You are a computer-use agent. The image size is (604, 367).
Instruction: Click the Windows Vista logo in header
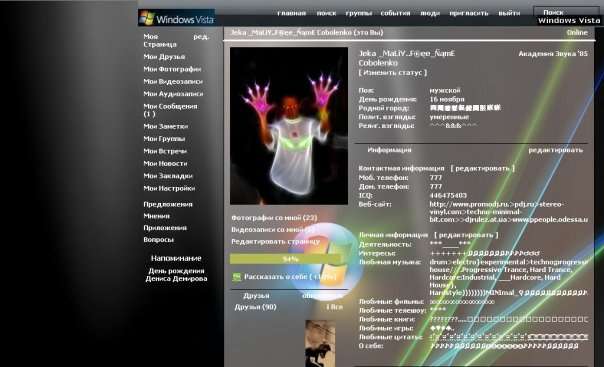tap(176, 18)
